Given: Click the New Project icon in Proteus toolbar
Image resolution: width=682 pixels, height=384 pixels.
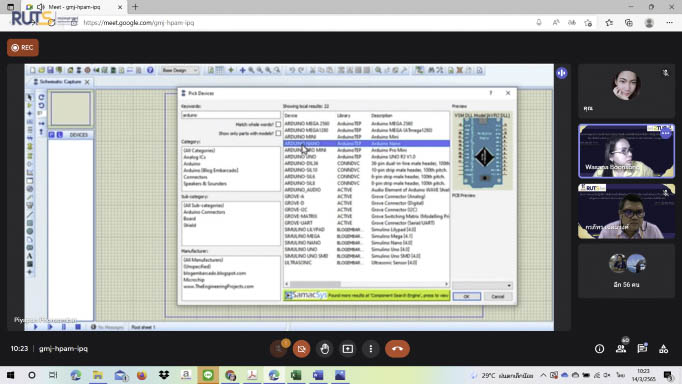Looking at the screenshot, I should (x=33, y=70).
